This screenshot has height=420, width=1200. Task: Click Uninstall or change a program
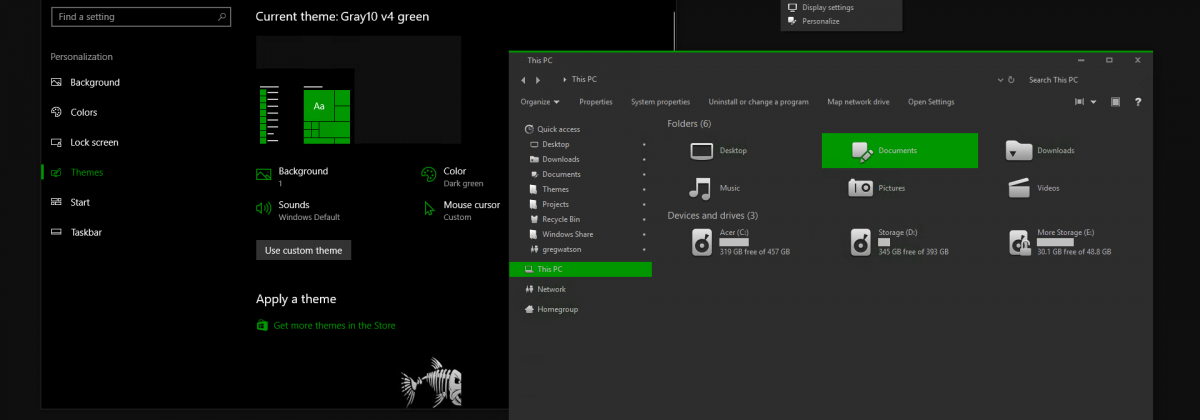759,102
